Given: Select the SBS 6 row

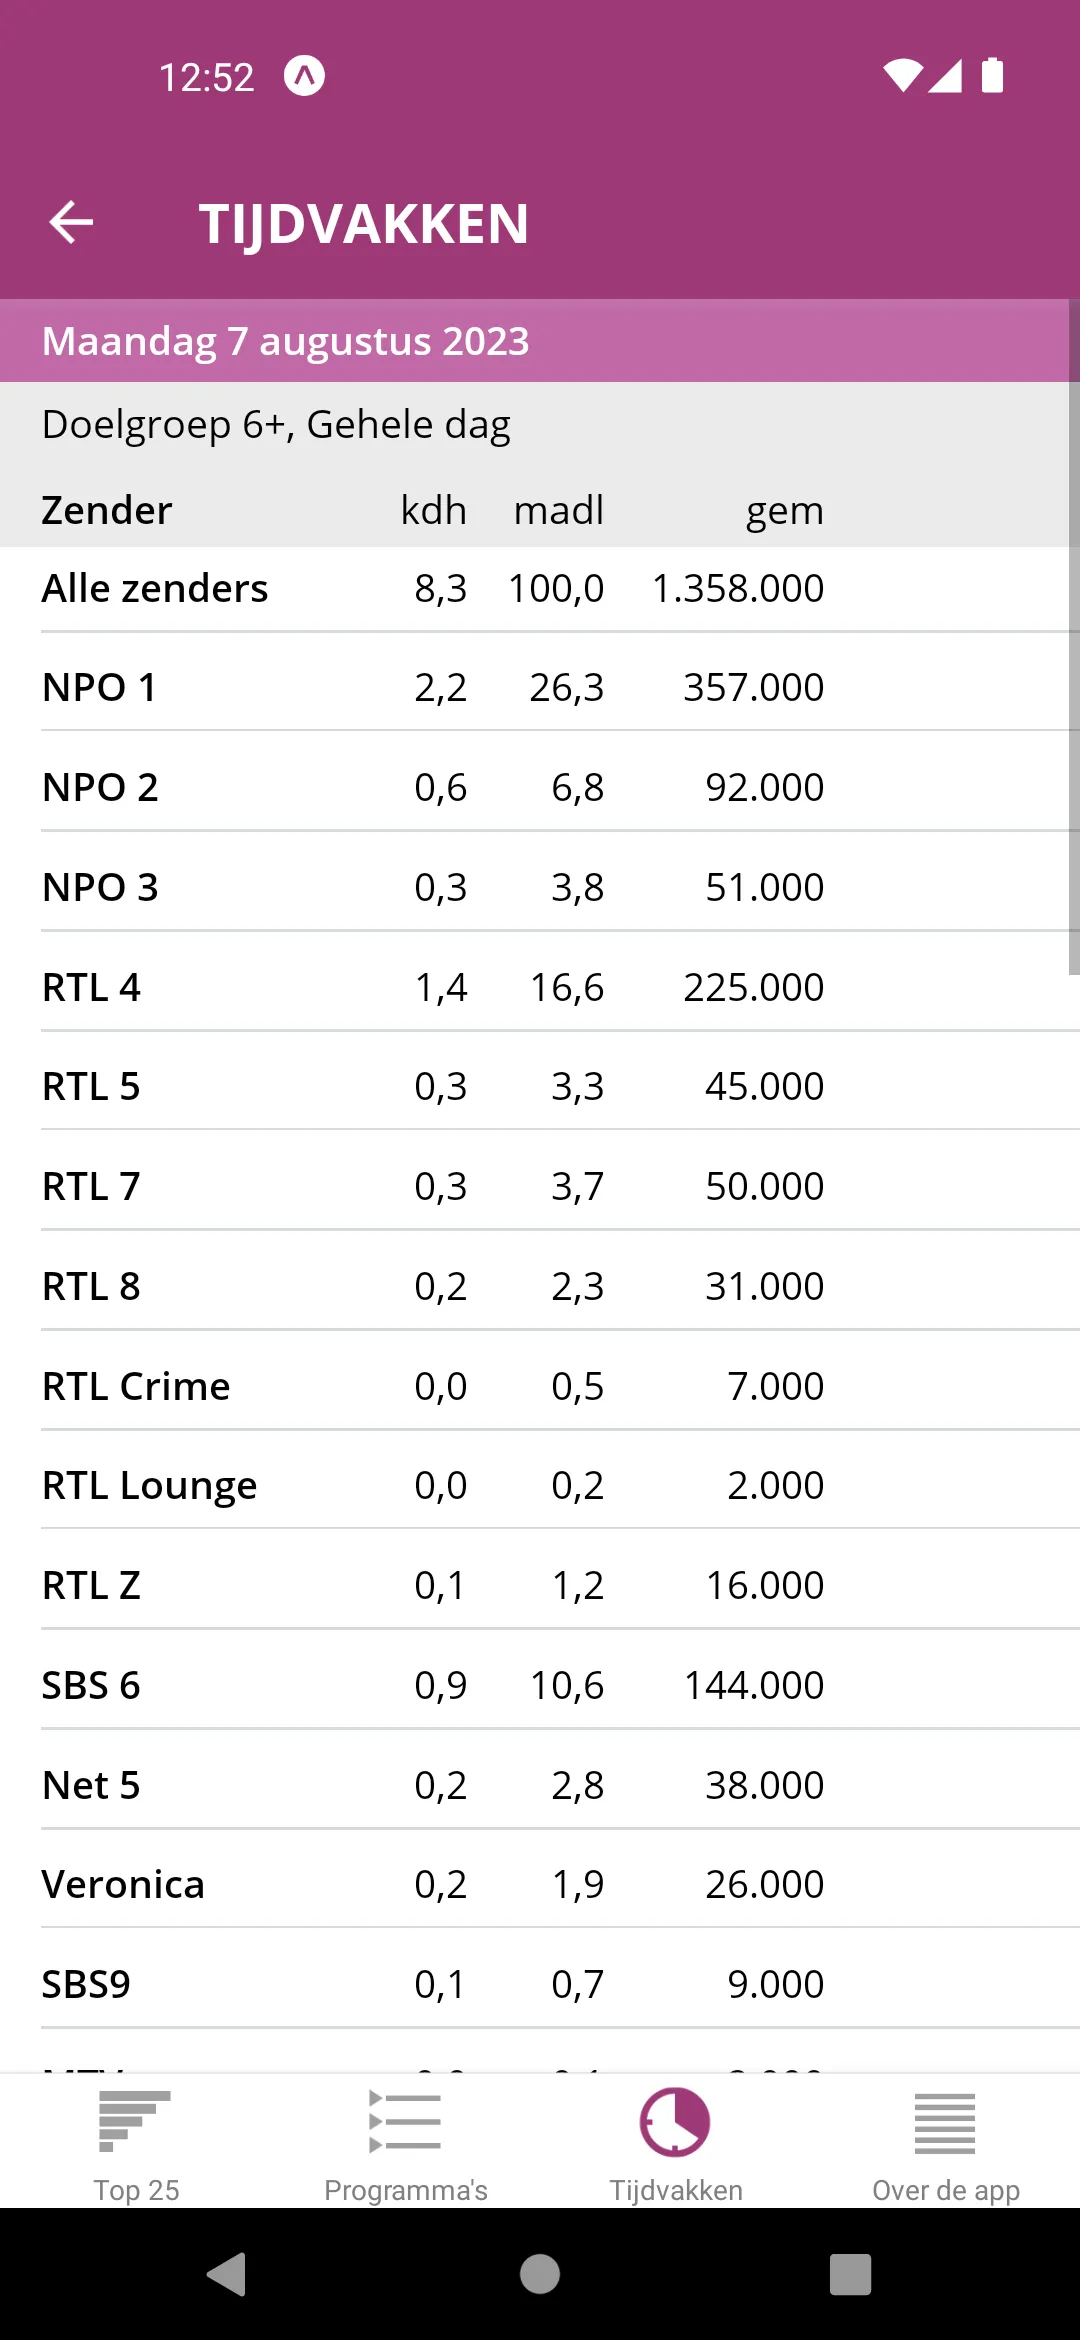Looking at the screenshot, I should [540, 1685].
